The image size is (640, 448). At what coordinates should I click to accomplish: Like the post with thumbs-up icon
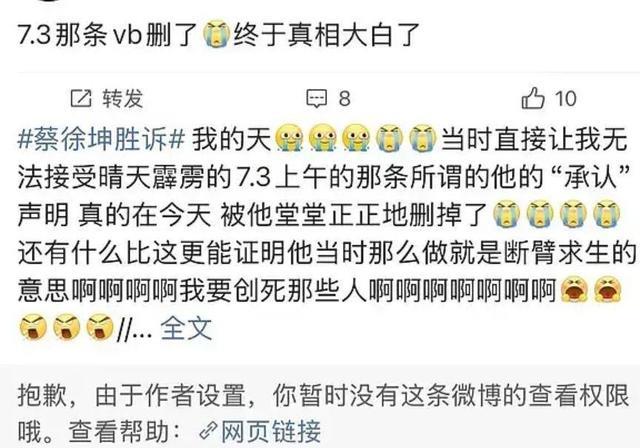coord(533,98)
